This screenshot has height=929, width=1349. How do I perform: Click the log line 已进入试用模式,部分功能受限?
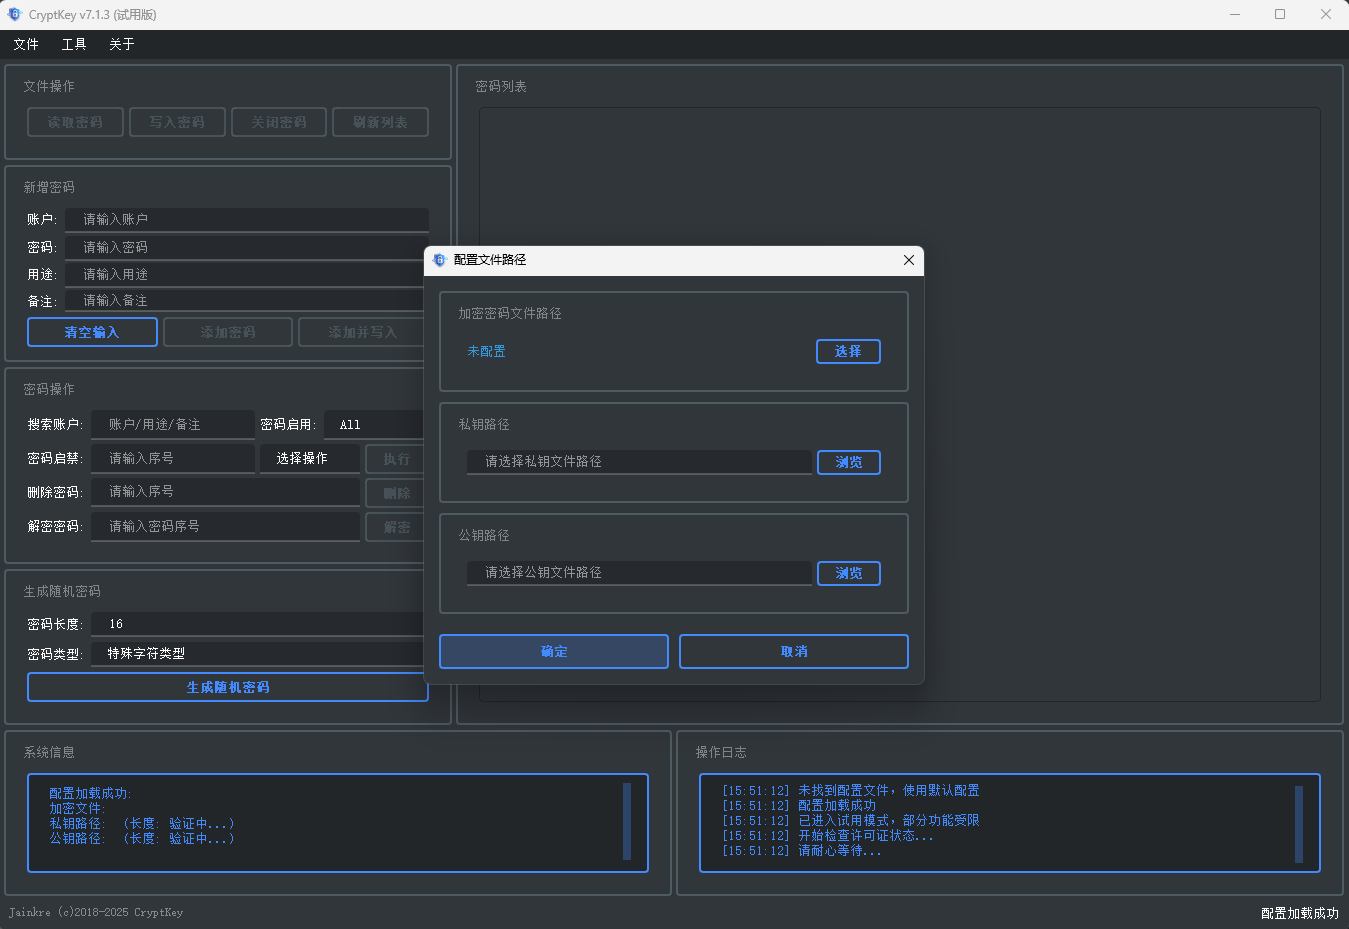[x=850, y=820]
